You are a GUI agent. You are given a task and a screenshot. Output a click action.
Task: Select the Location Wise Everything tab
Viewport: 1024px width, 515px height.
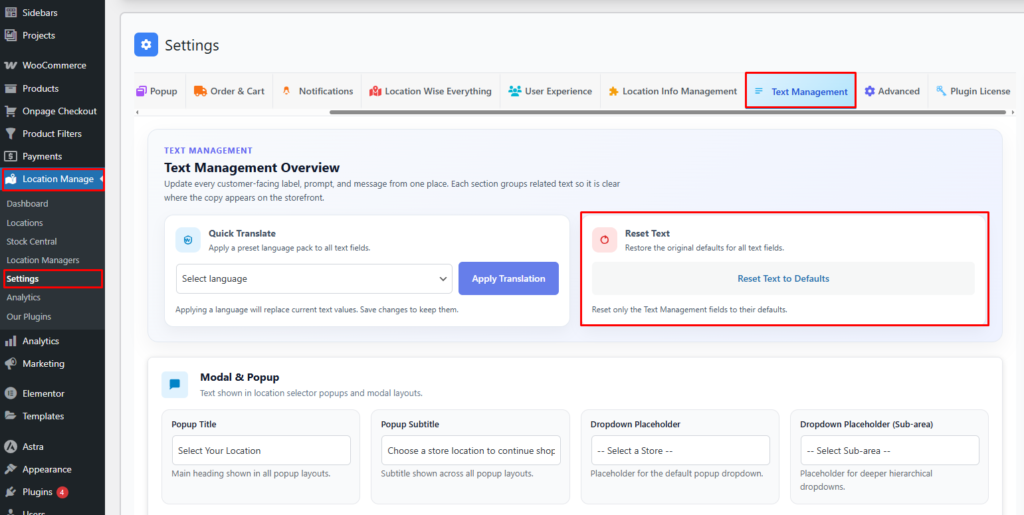click(431, 91)
